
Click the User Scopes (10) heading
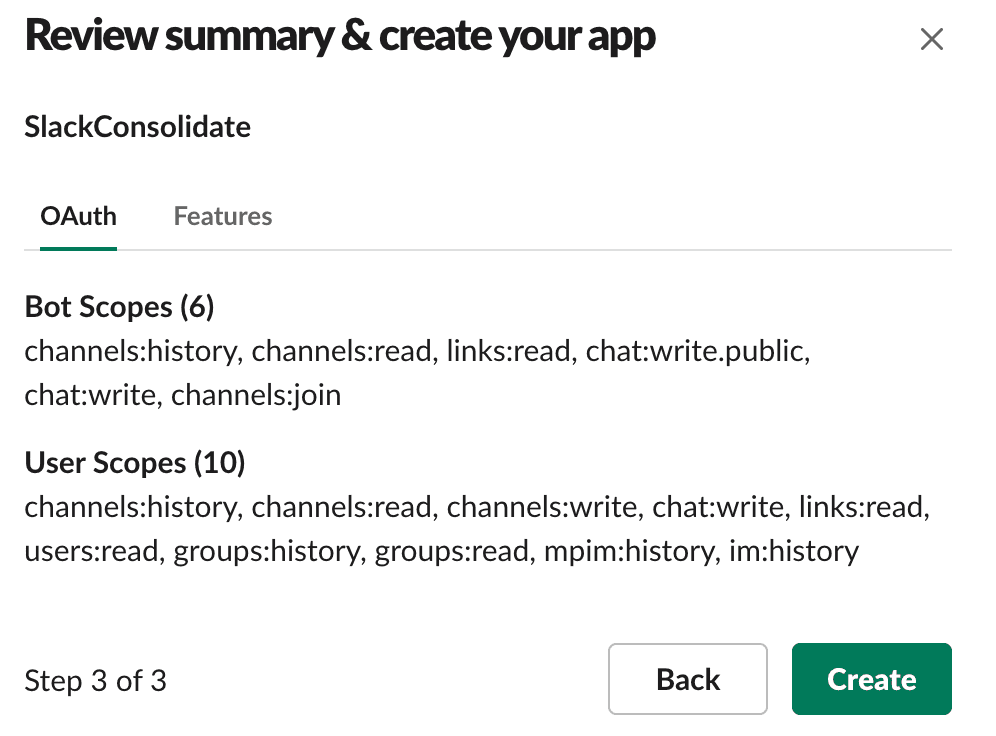pyautogui.click(x=135, y=463)
